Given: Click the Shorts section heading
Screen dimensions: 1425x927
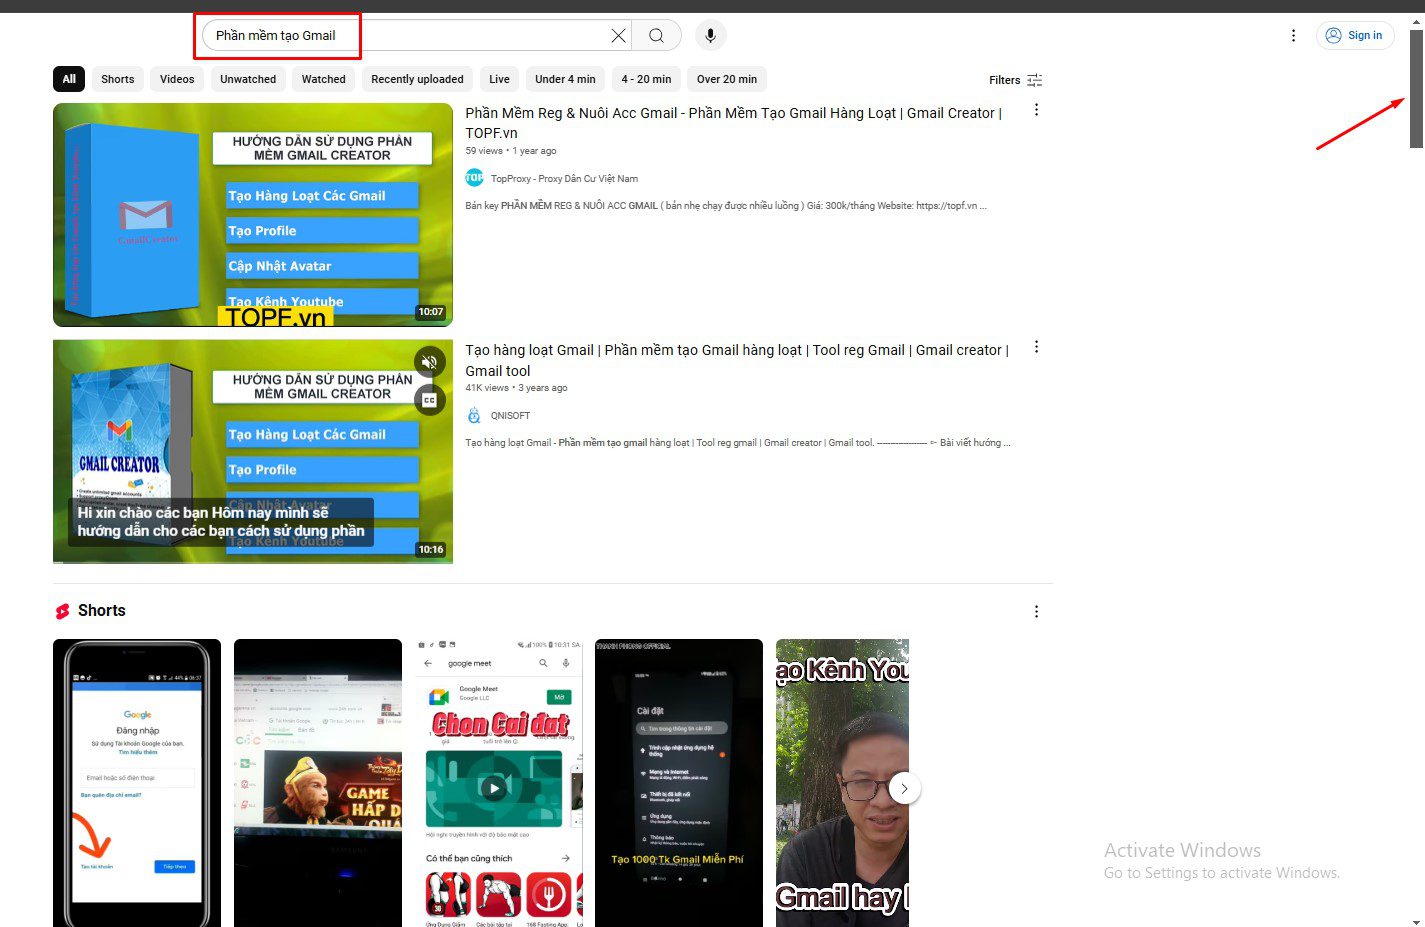Looking at the screenshot, I should pyautogui.click(x=102, y=611).
